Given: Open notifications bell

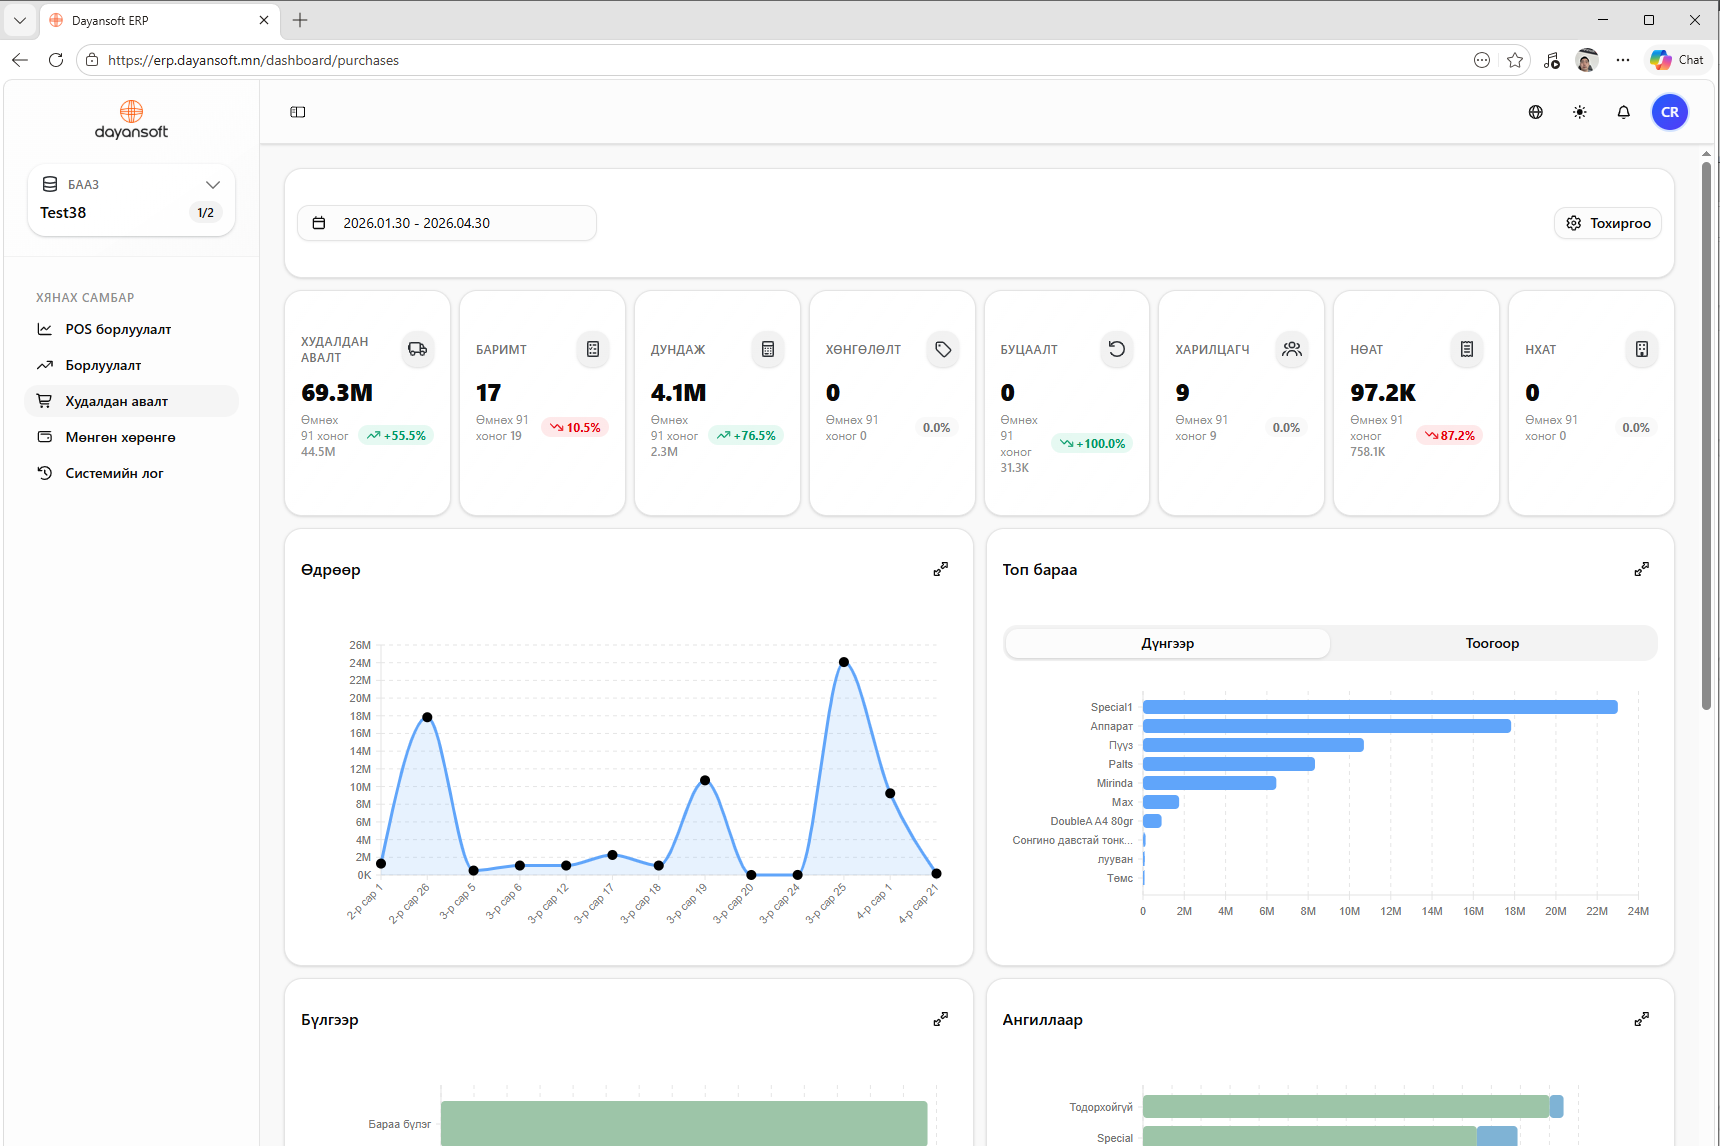Looking at the screenshot, I should point(1624,112).
